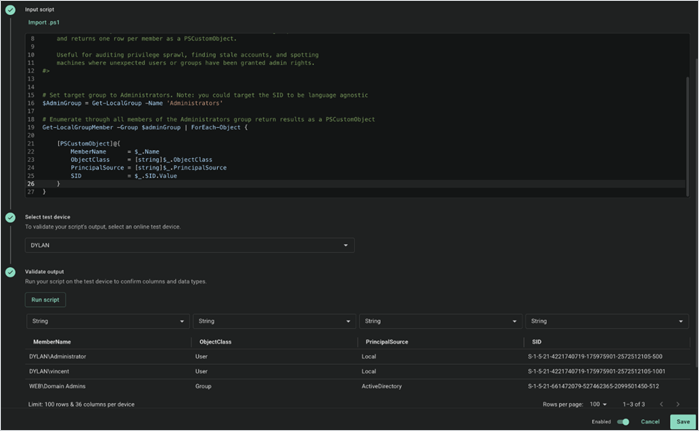
Task: Open PrincipalSource column data type dropdown
Action: pyautogui.click(x=440, y=321)
